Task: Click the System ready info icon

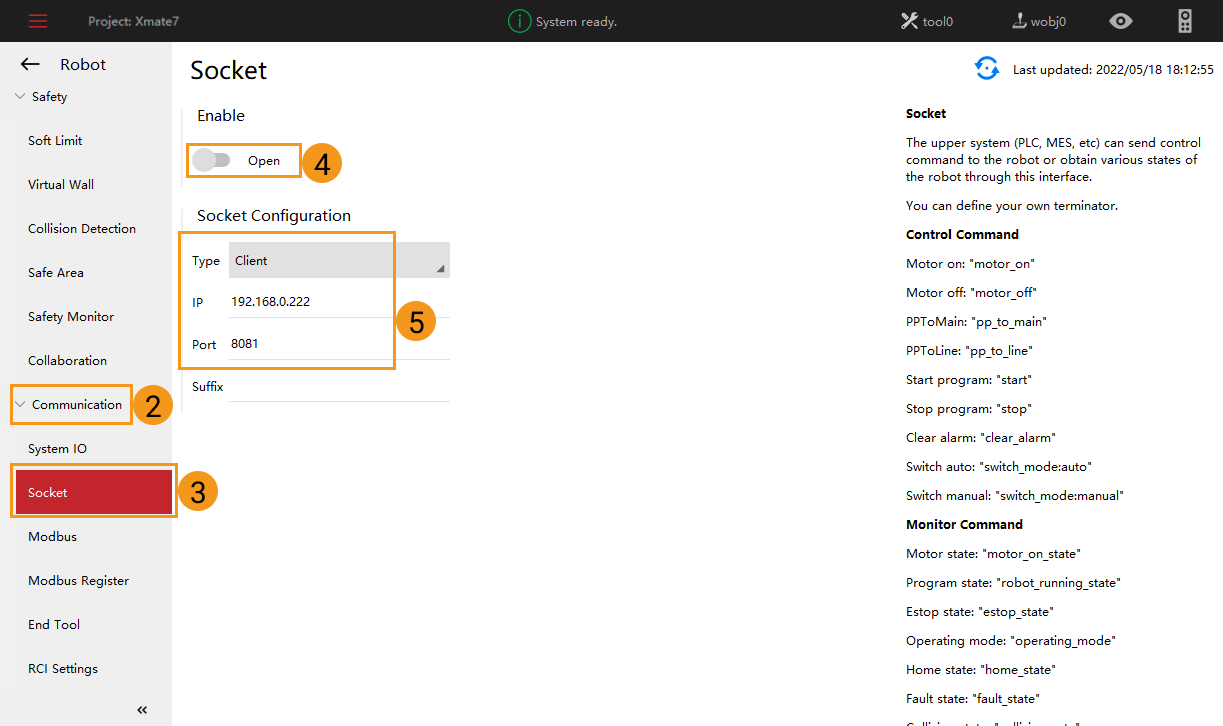Action: click(519, 20)
